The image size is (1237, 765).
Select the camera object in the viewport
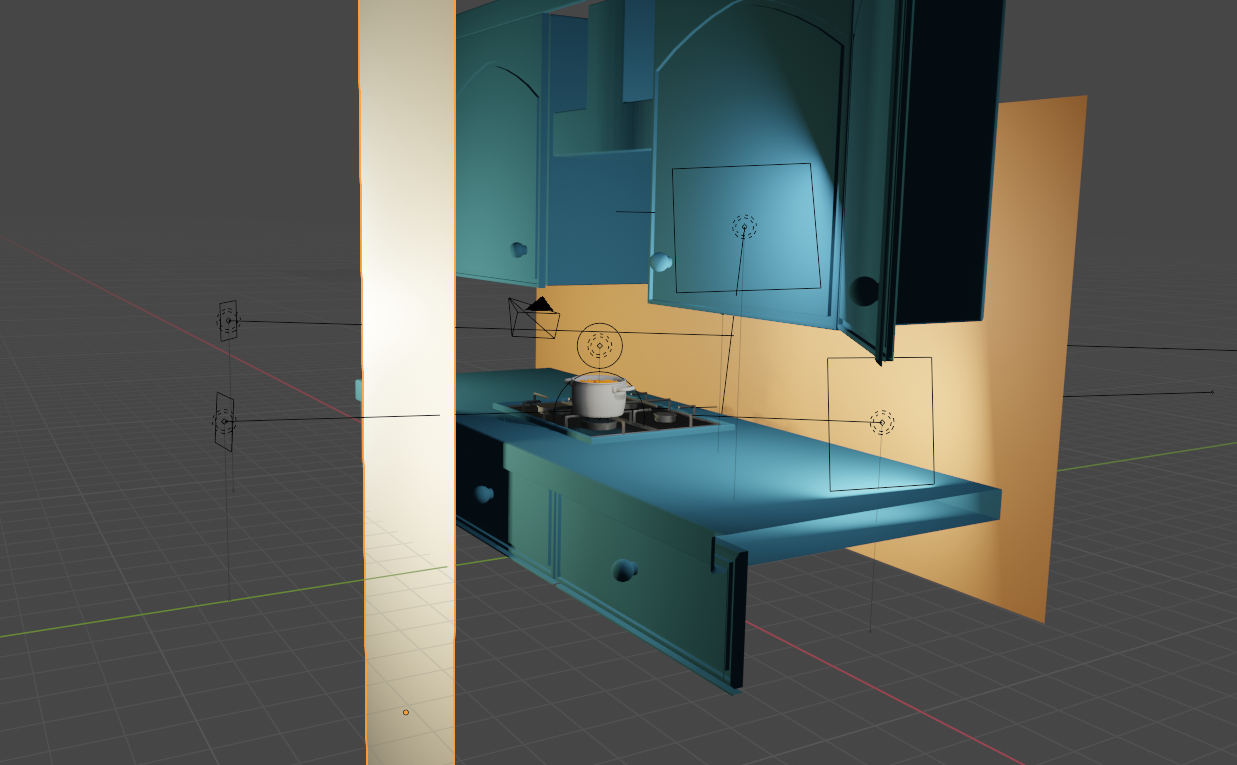[534, 317]
